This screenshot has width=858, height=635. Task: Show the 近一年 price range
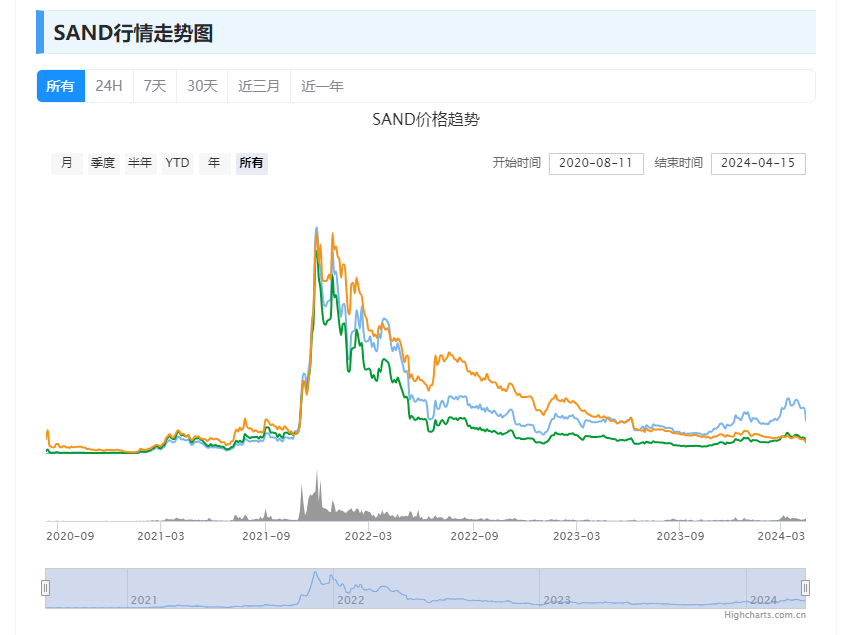coord(322,86)
